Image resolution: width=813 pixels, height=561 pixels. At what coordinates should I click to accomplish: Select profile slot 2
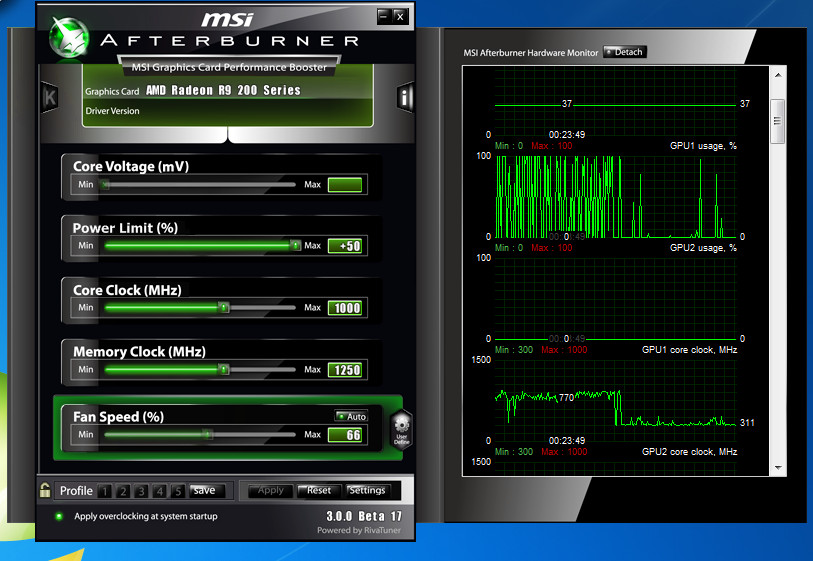click(x=123, y=490)
